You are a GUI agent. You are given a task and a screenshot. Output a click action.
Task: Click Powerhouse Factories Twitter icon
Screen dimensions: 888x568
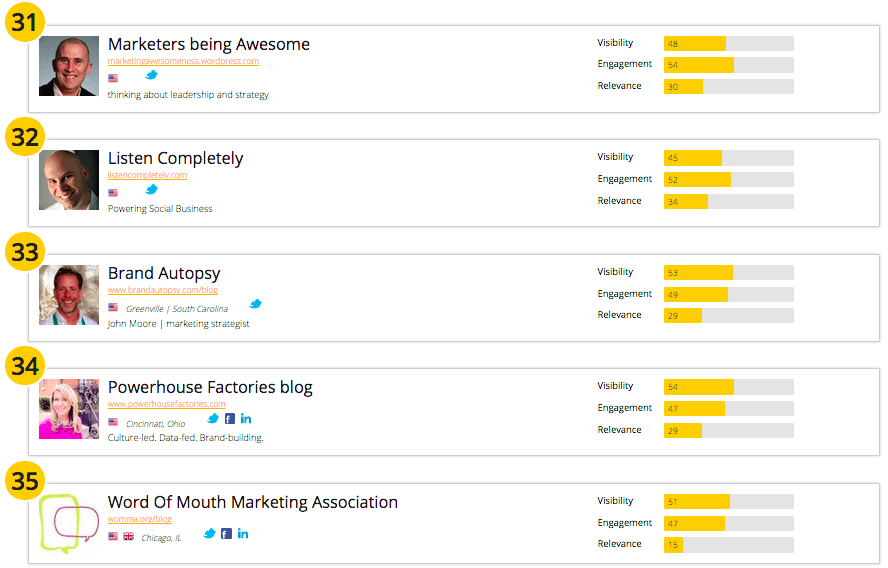tap(213, 418)
